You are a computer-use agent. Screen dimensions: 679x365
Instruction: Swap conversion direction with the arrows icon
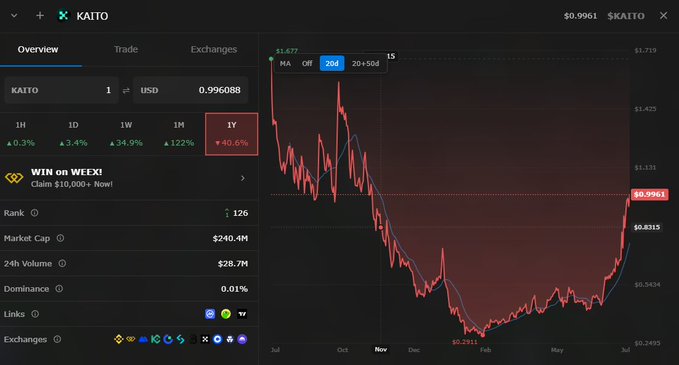(126, 90)
